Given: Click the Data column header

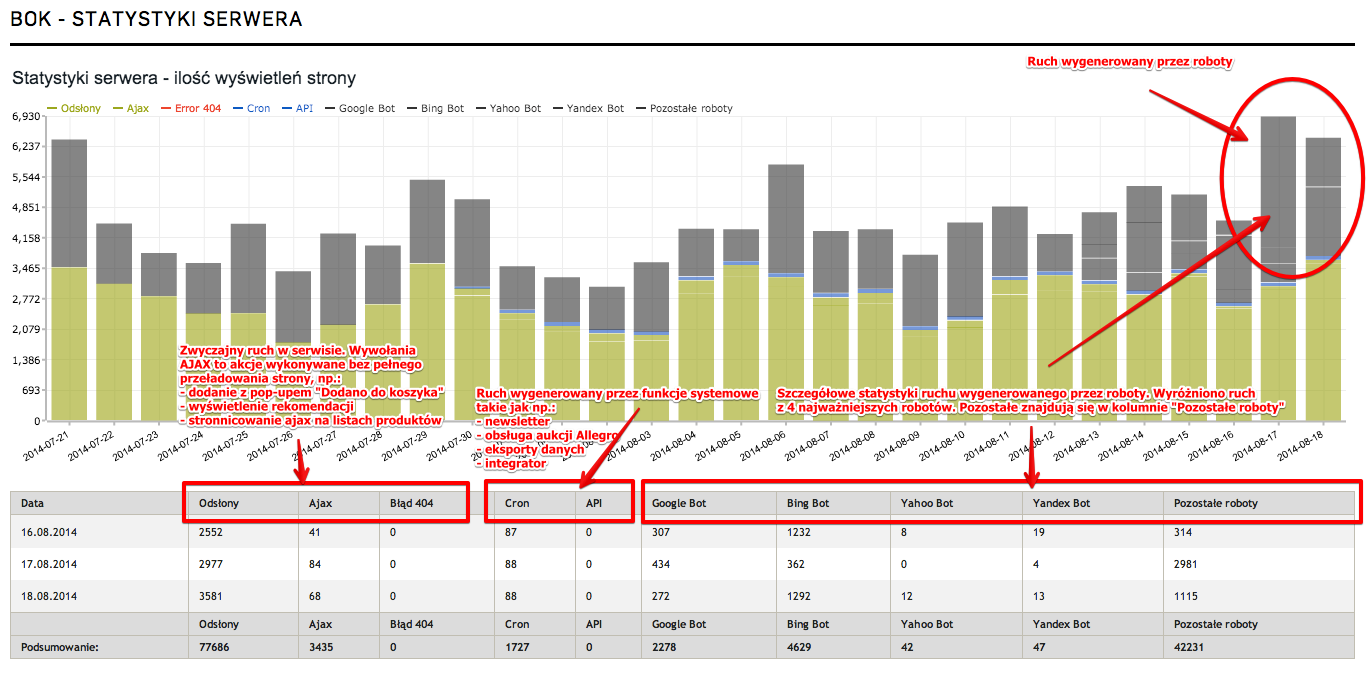Looking at the screenshot, I should click(x=32, y=503).
